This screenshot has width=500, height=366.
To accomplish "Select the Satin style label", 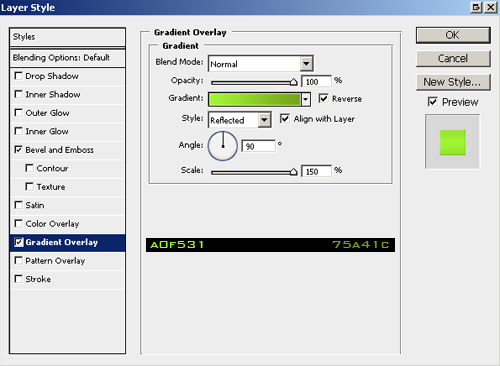I will click(x=35, y=205).
